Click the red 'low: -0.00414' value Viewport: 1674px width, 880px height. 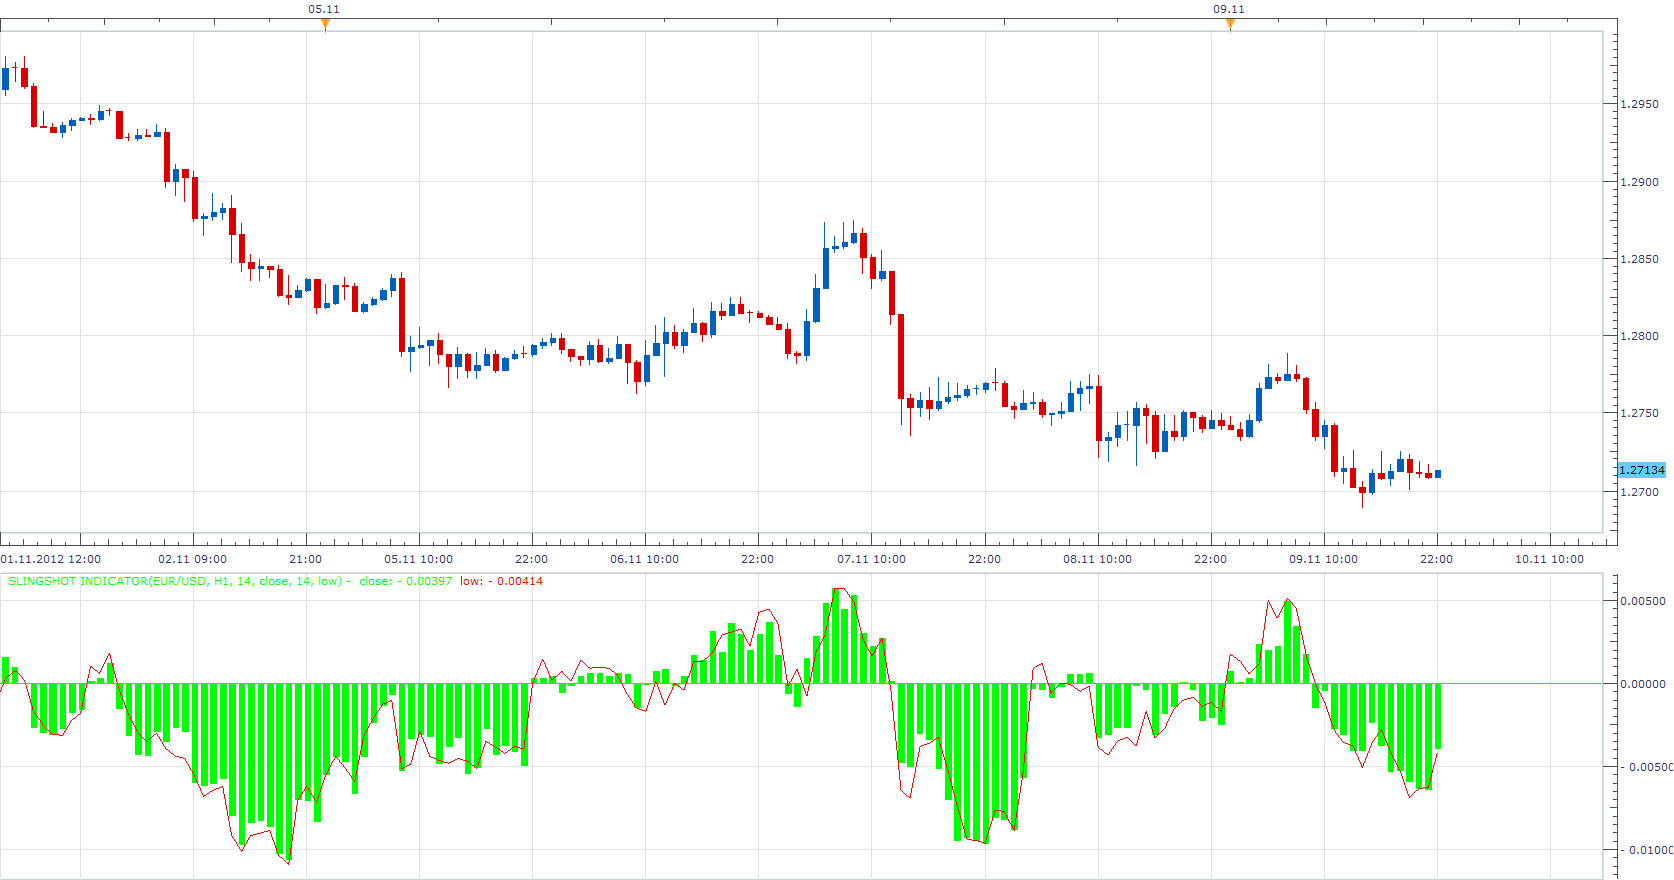(x=501, y=581)
